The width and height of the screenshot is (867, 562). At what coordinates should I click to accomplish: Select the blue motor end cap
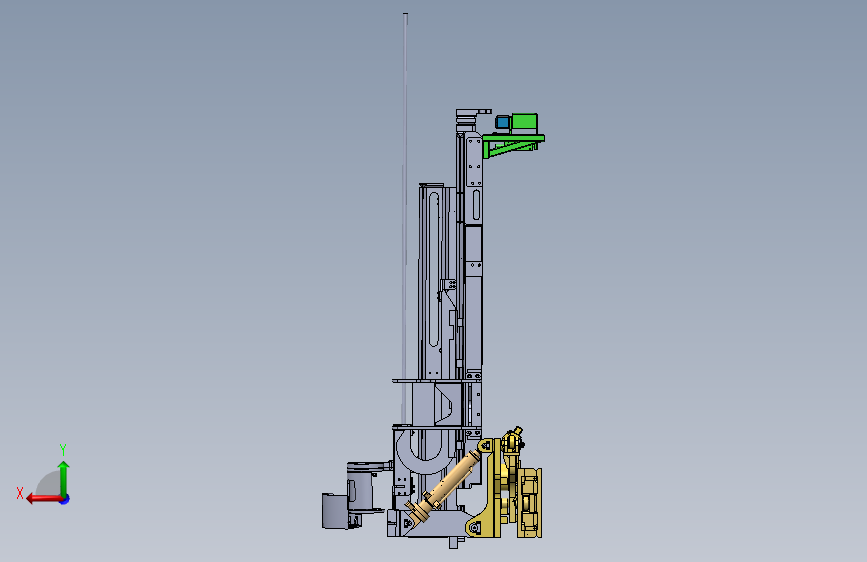(x=503, y=122)
